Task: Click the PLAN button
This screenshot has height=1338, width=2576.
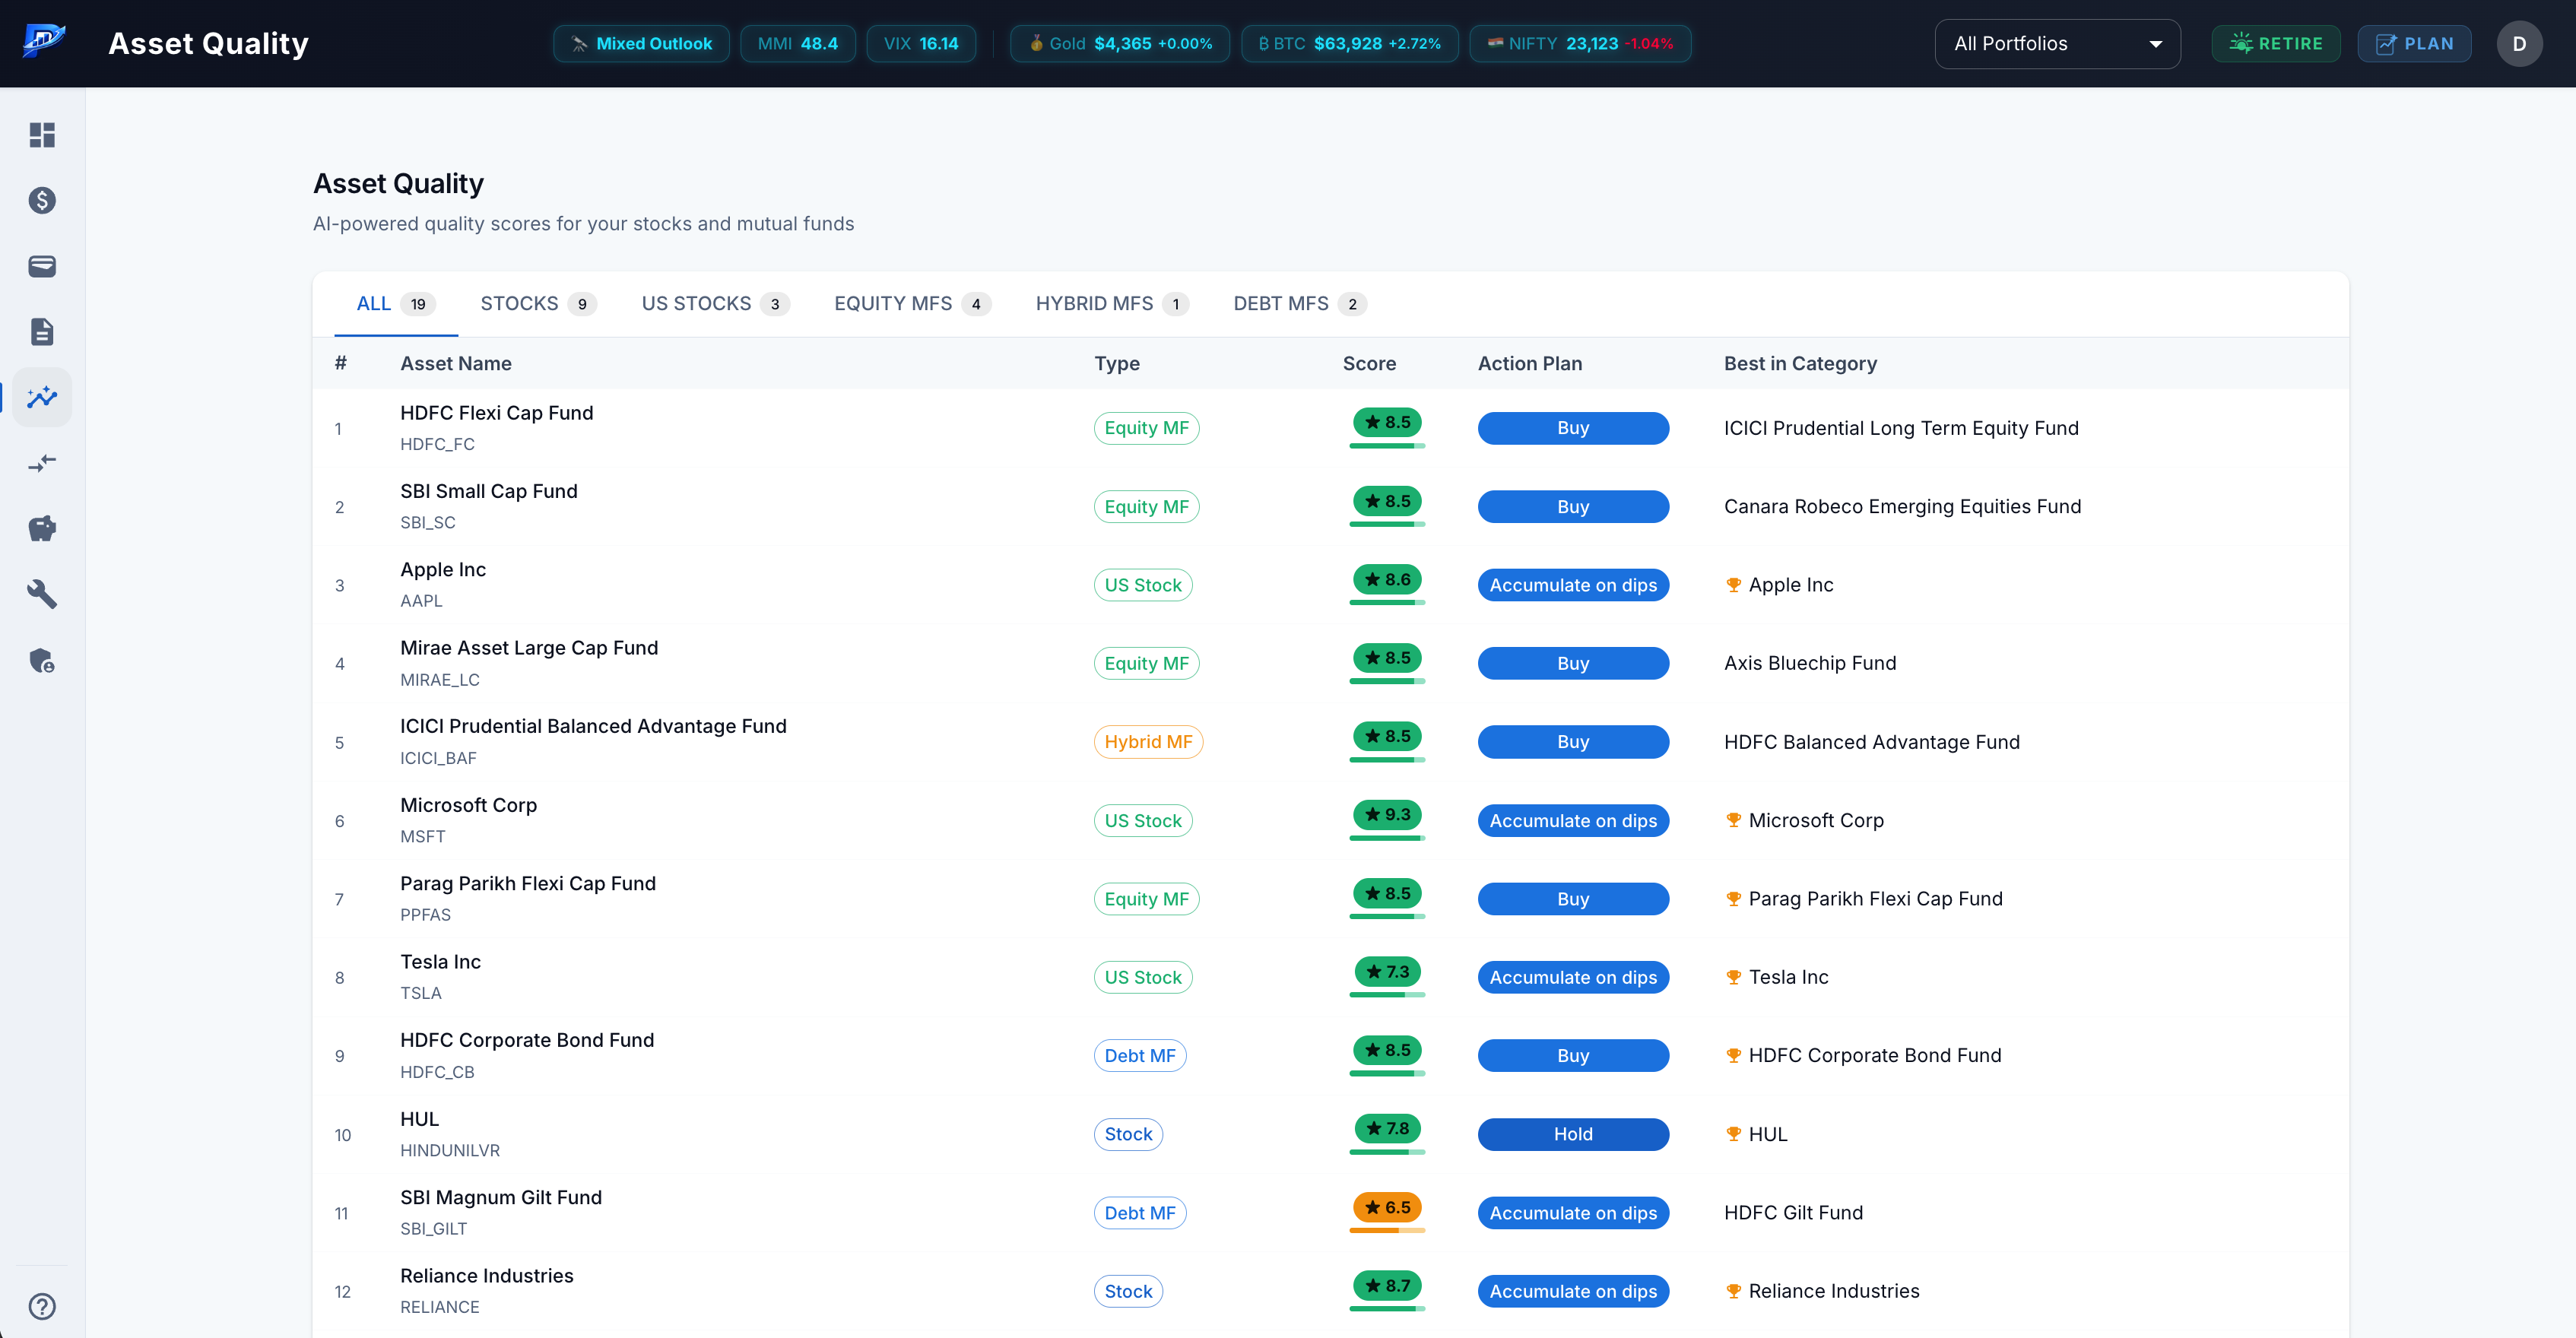Action: pyautogui.click(x=2414, y=43)
